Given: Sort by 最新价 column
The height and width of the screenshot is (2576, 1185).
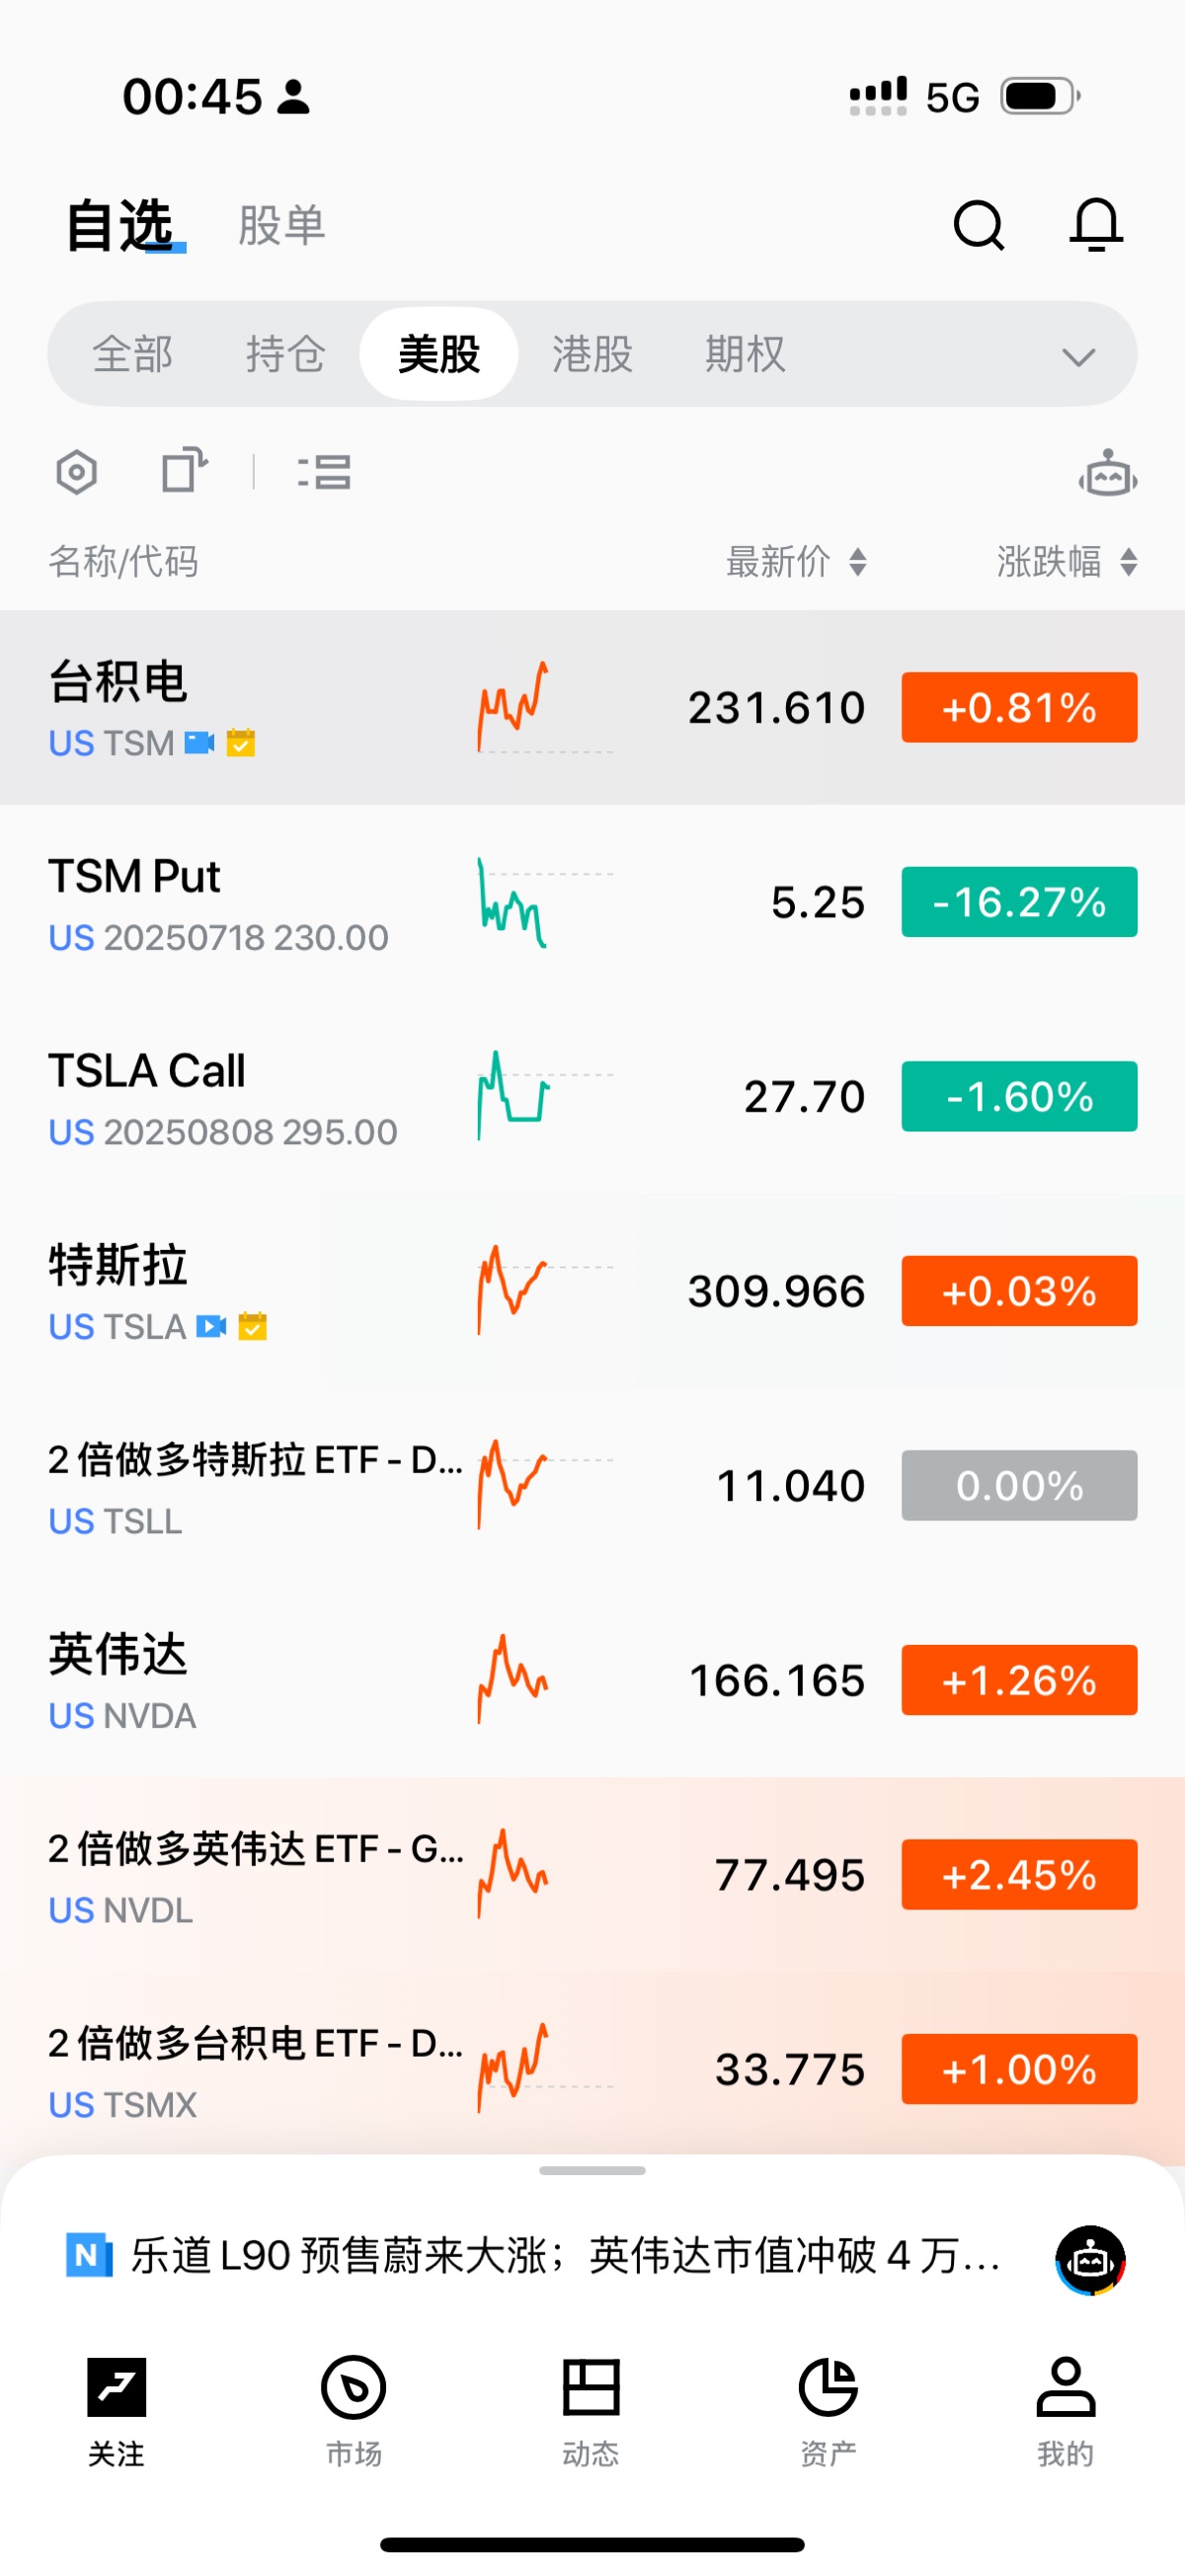Looking at the screenshot, I should pos(795,562).
